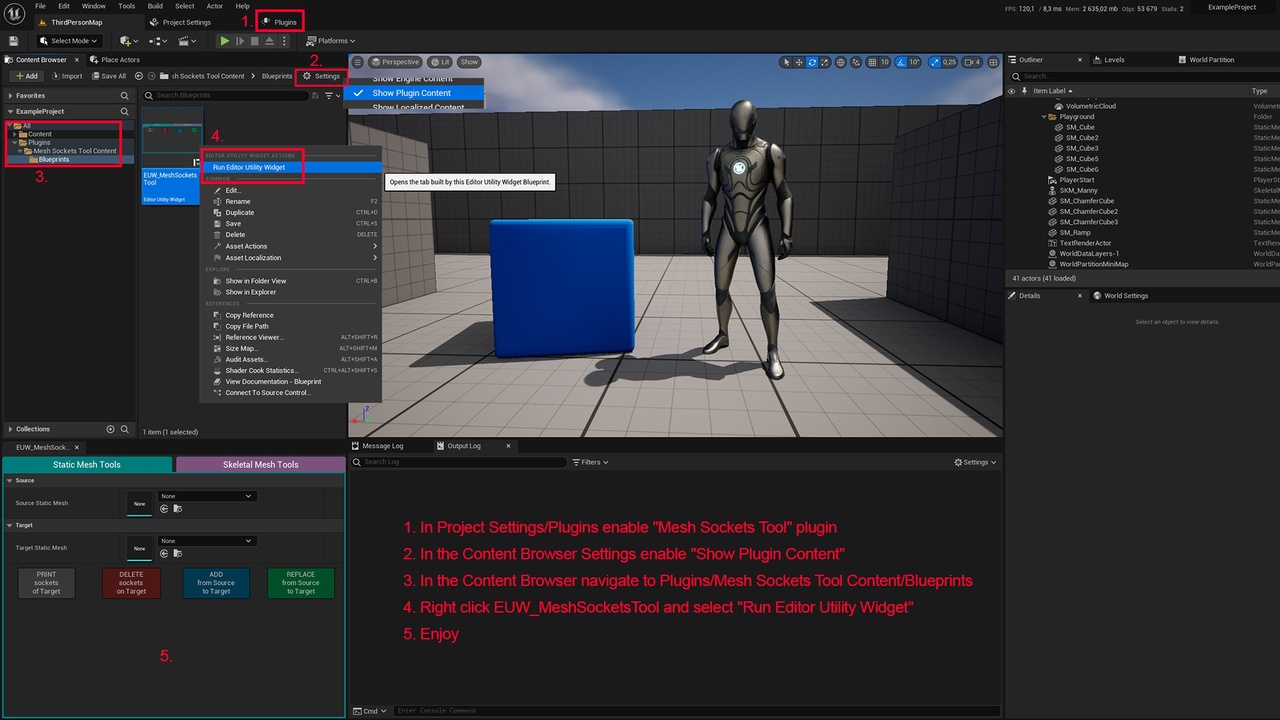Open the Perspective view mode dropdown

pyautogui.click(x=395, y=62)
